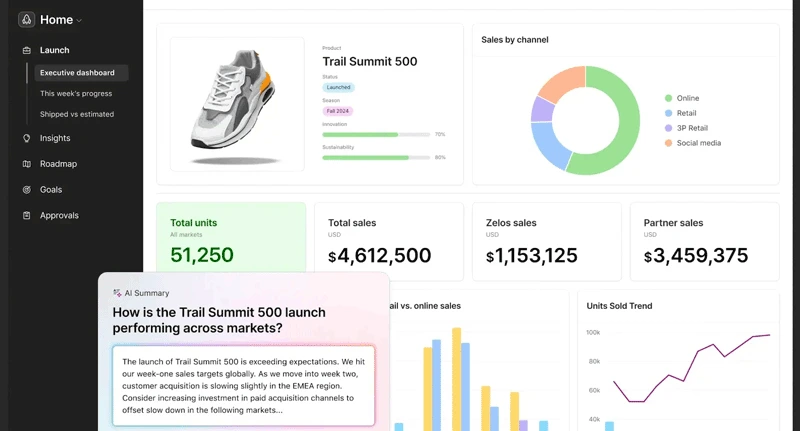This screenshot has height=431, width=800.
Task: Click the Launched status badge
Action: 338,87
